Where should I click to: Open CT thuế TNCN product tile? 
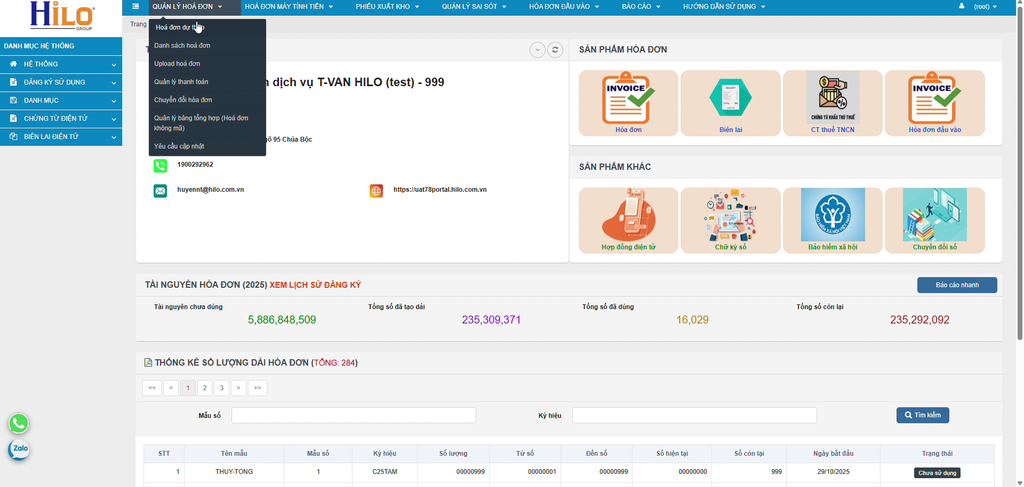833,102
